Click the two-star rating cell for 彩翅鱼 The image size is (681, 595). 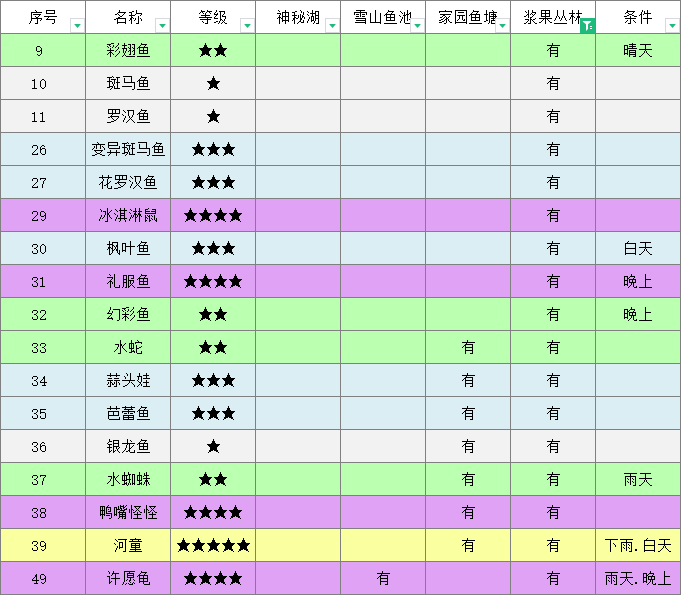click(x=213, y=50)
